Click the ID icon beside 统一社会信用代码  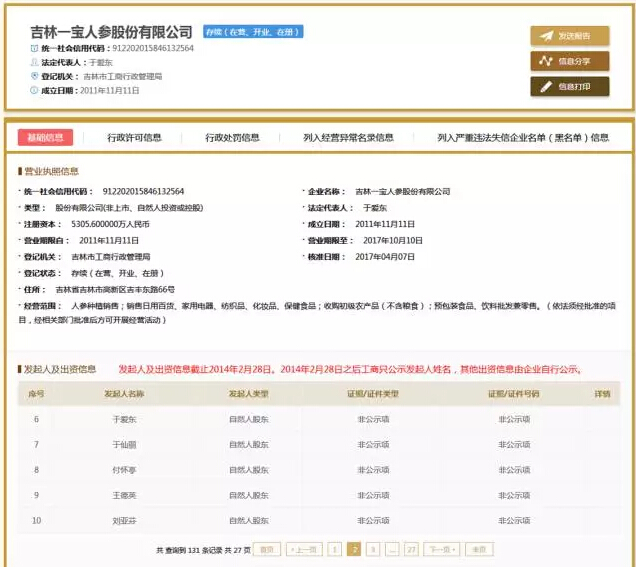[34, 48]
